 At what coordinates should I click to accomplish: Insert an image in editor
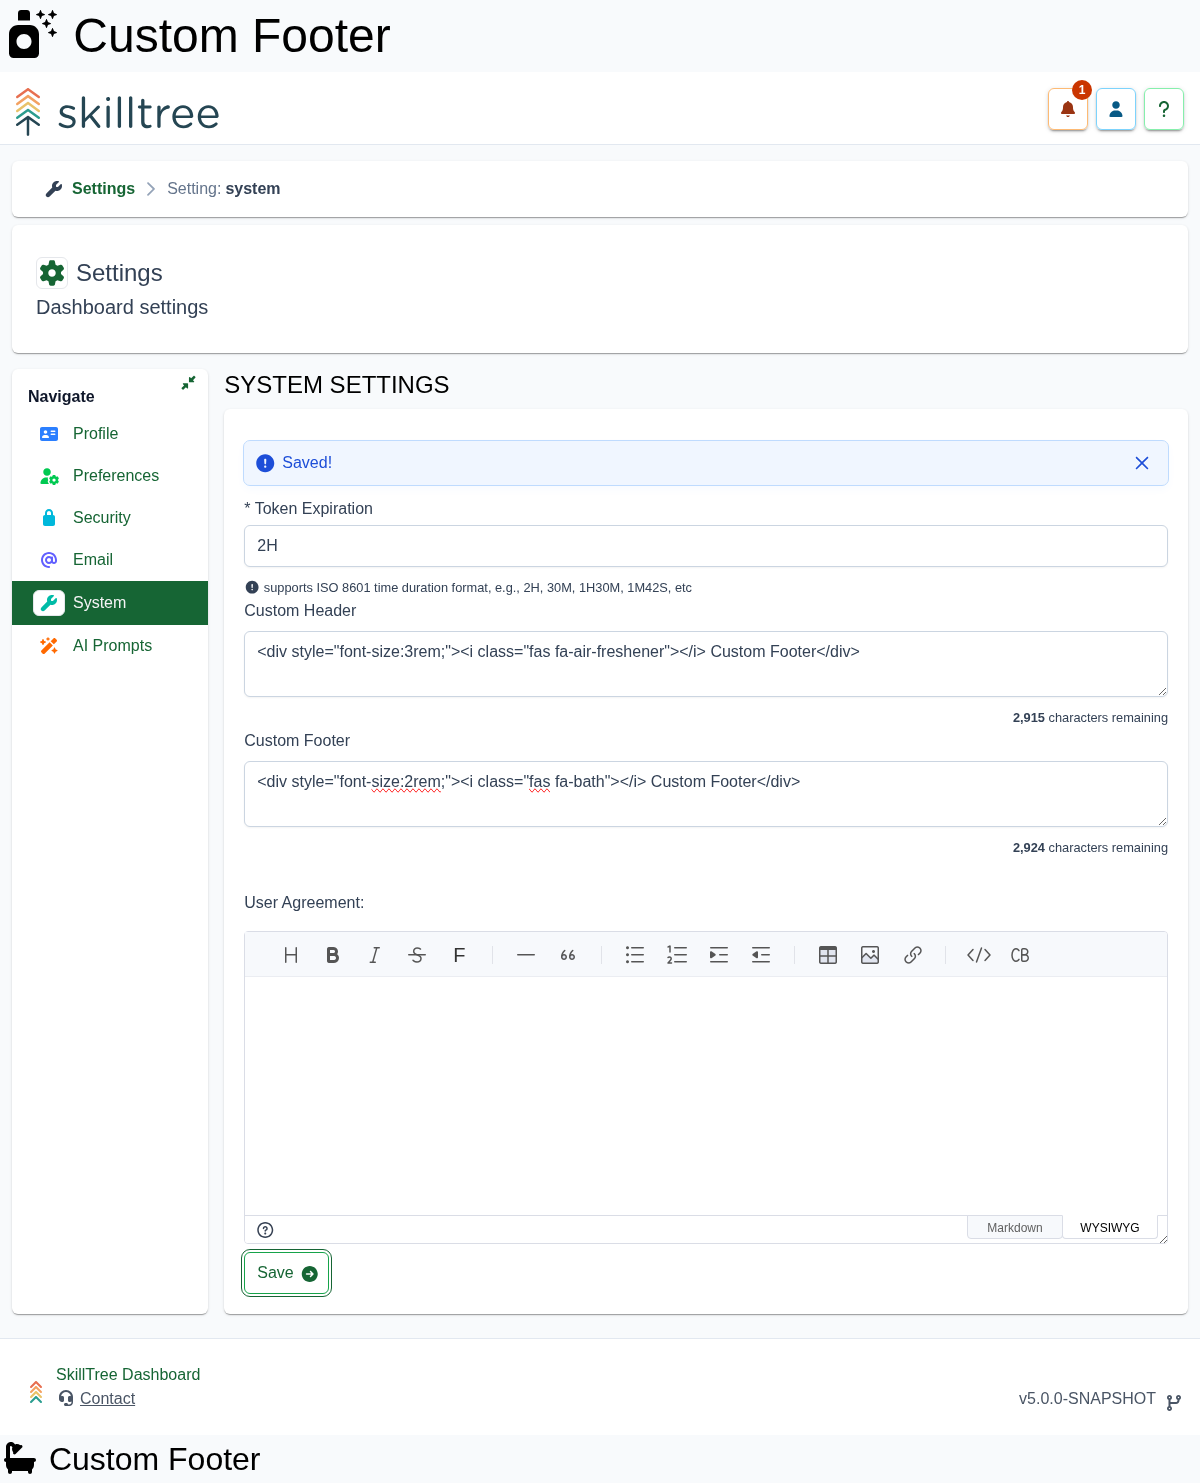tap(870, 955)
